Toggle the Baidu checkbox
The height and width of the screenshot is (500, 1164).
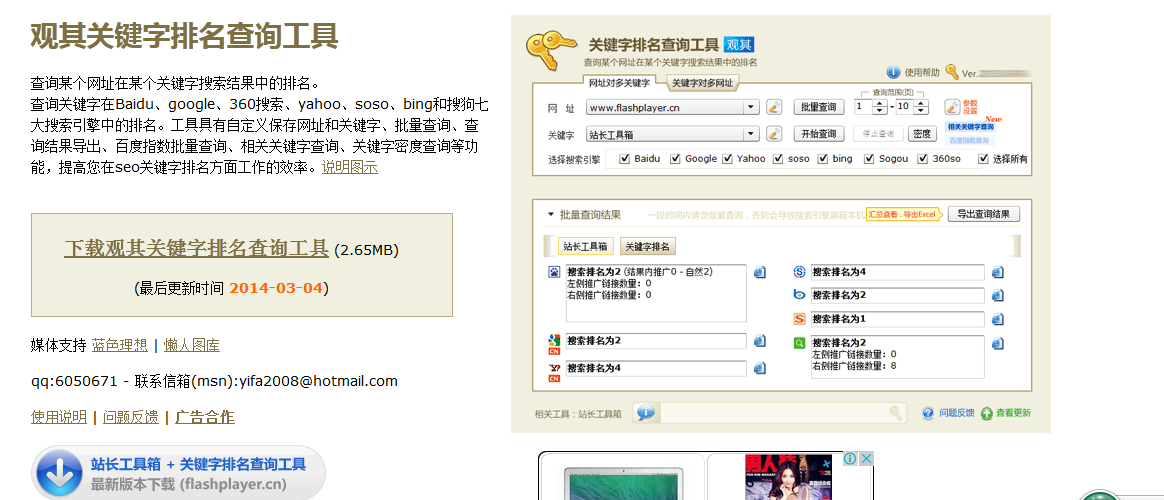point(624,159)
